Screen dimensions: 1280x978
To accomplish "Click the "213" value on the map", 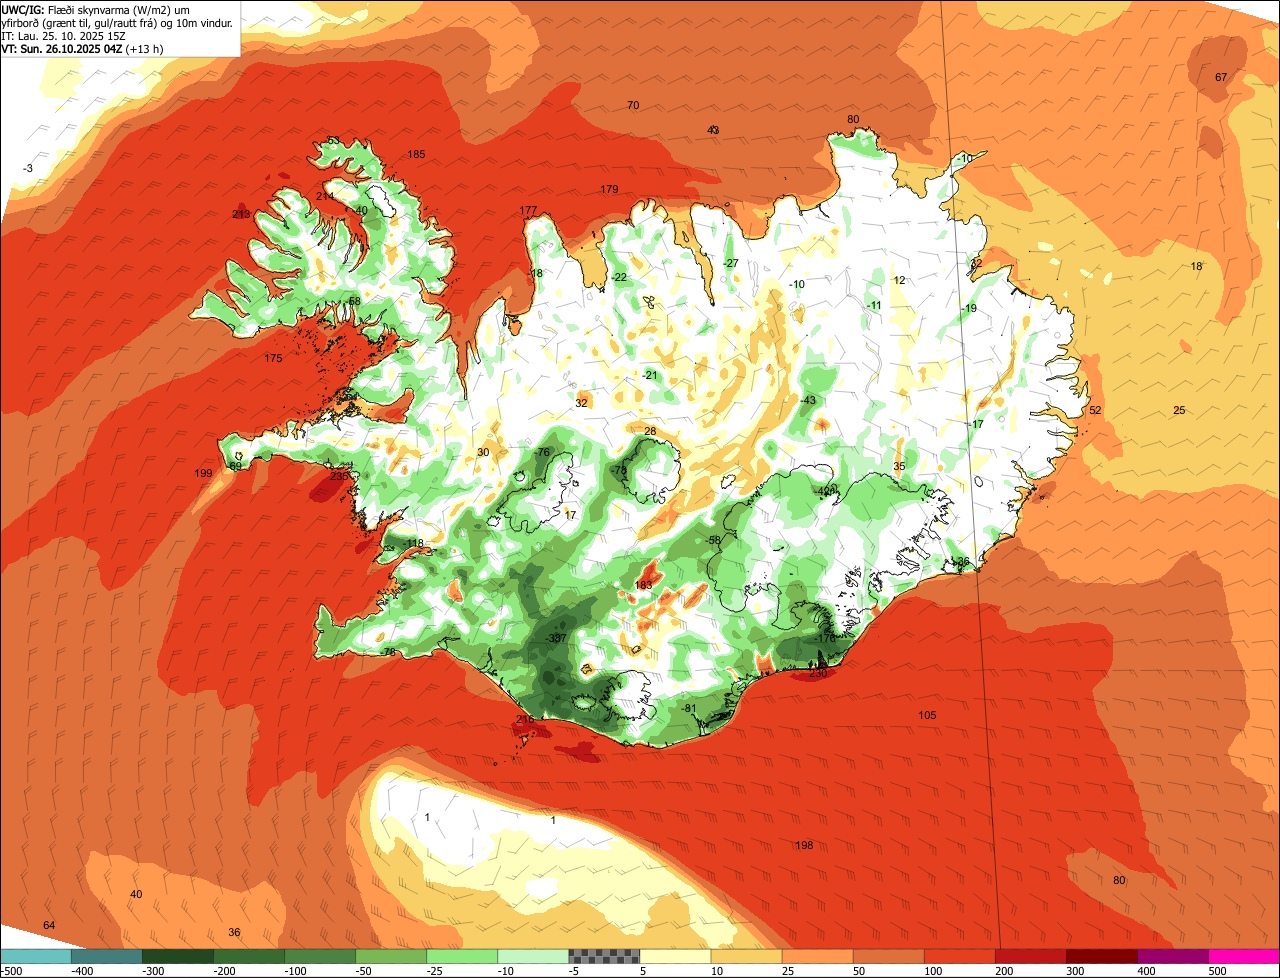I will (241, 214).
